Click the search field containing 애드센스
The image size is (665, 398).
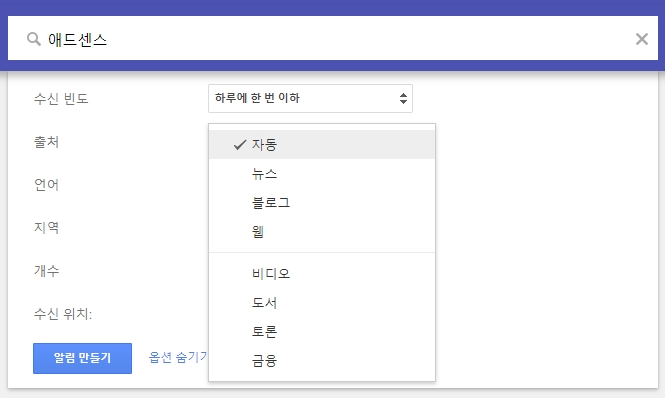pyautogui.click(x=333, y=38)
